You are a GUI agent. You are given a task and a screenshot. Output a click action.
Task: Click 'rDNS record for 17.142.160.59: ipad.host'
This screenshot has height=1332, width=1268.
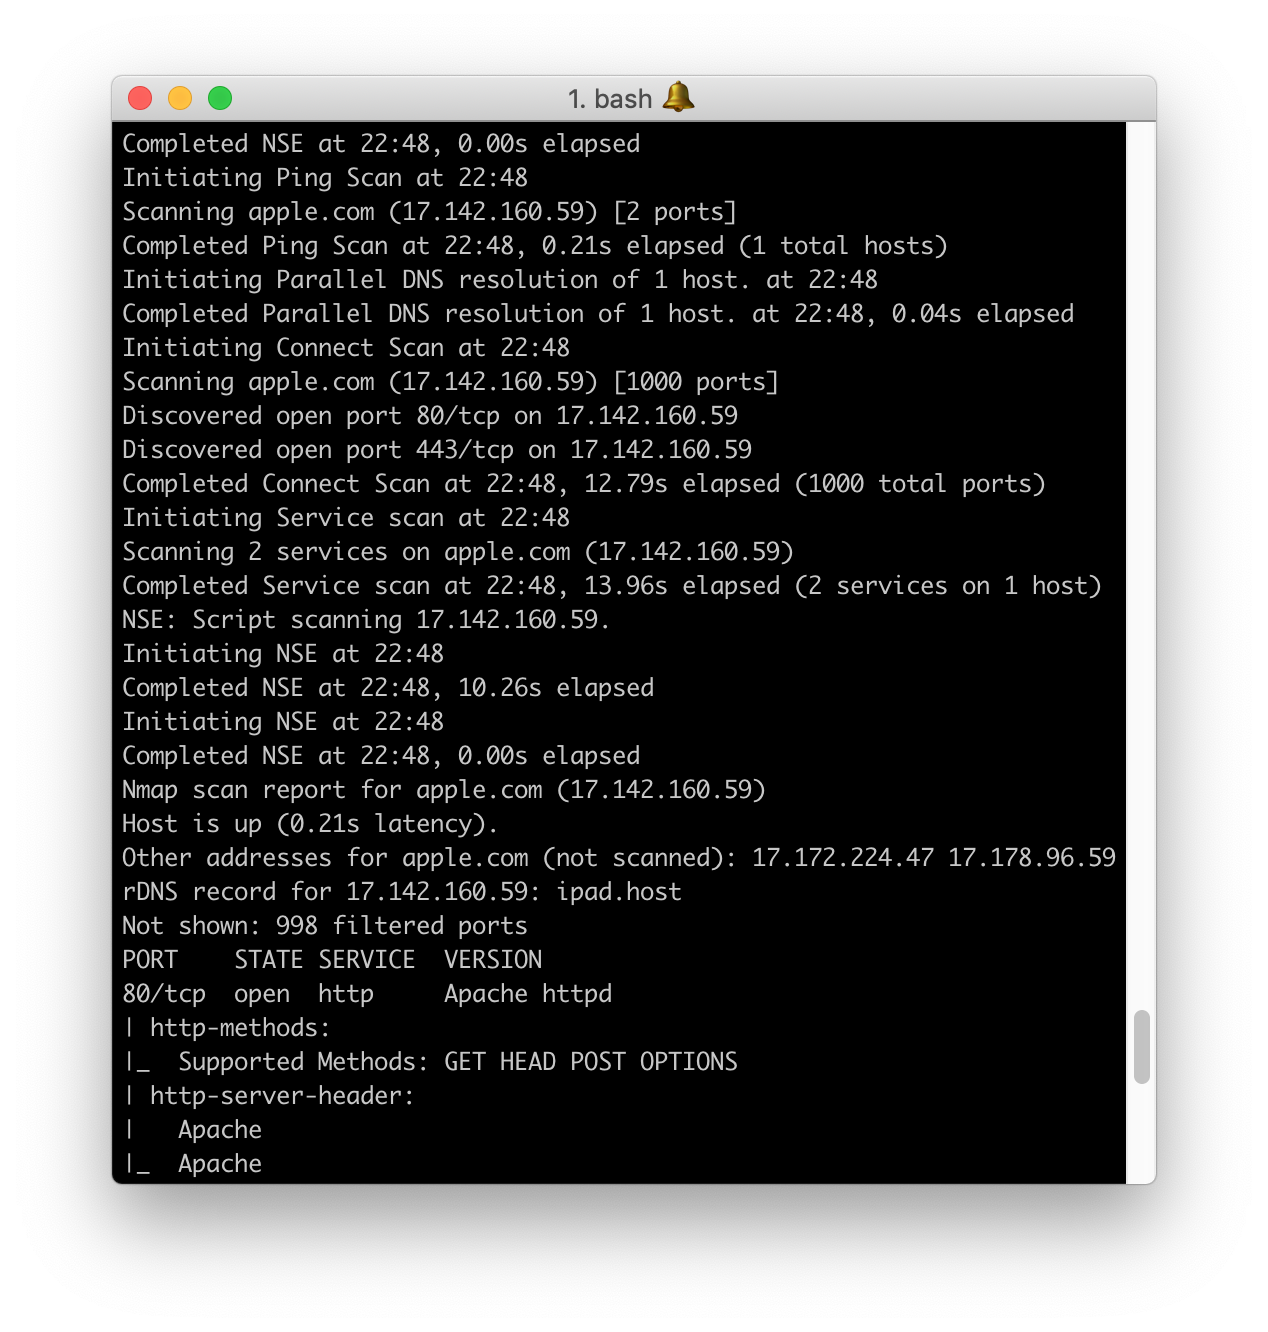click(402, 892)
